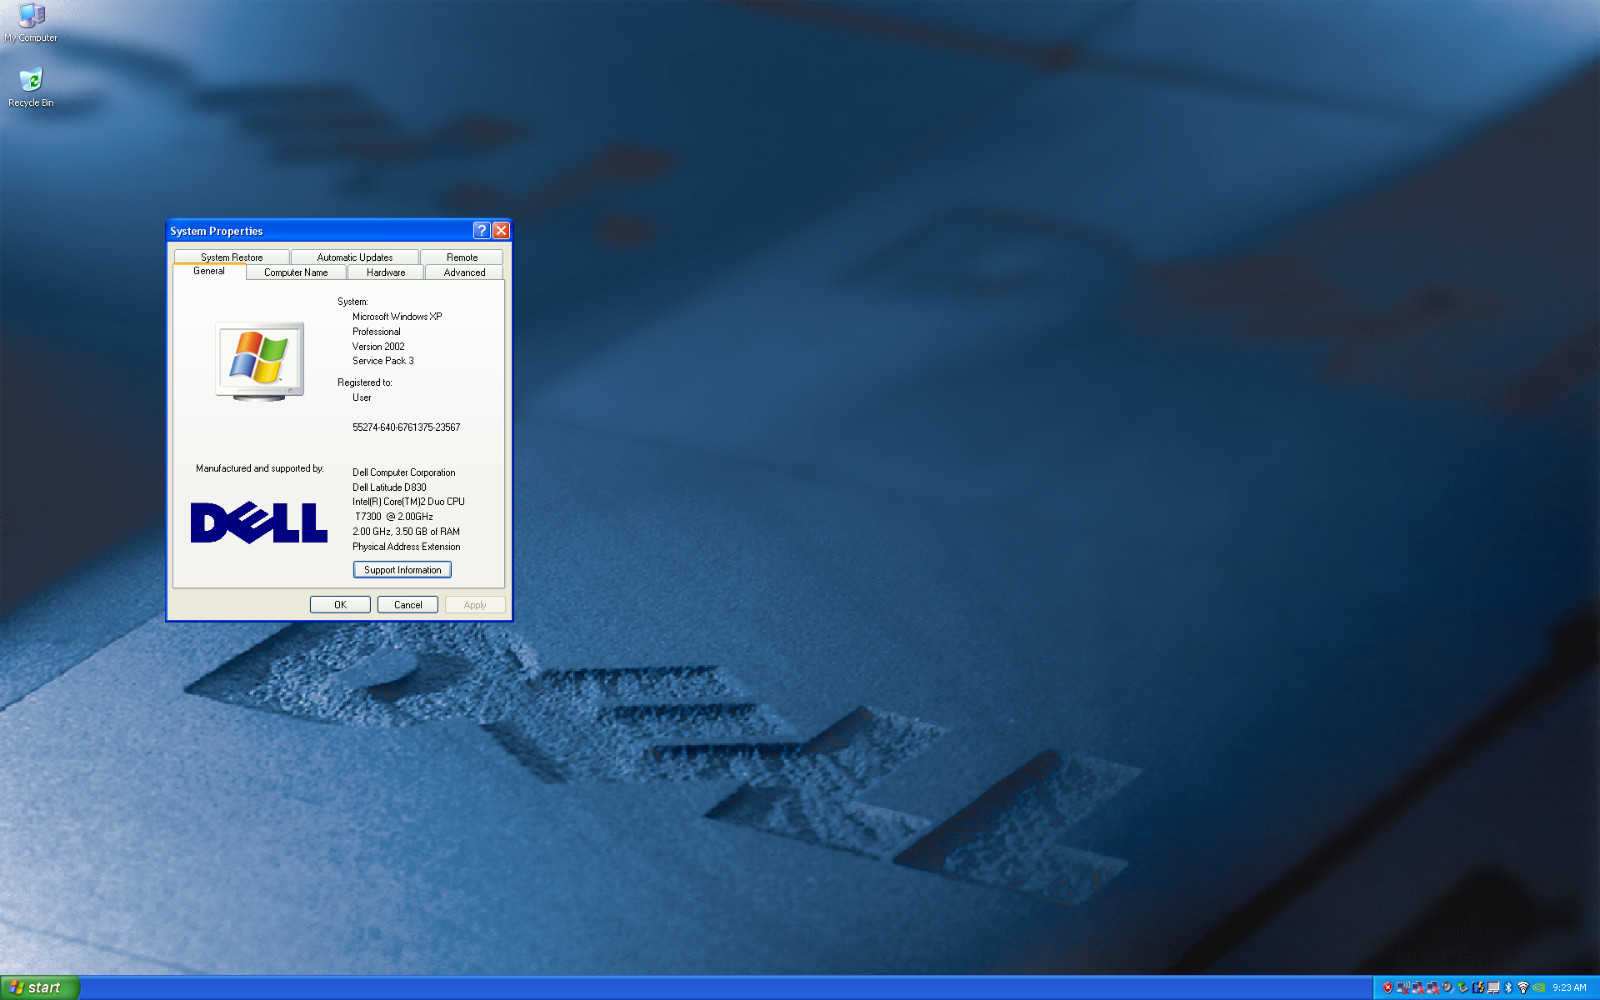Click the "Manufactured and supported by:" label
This screenshot has height=1000, width=1600.
tap(260, 469)
